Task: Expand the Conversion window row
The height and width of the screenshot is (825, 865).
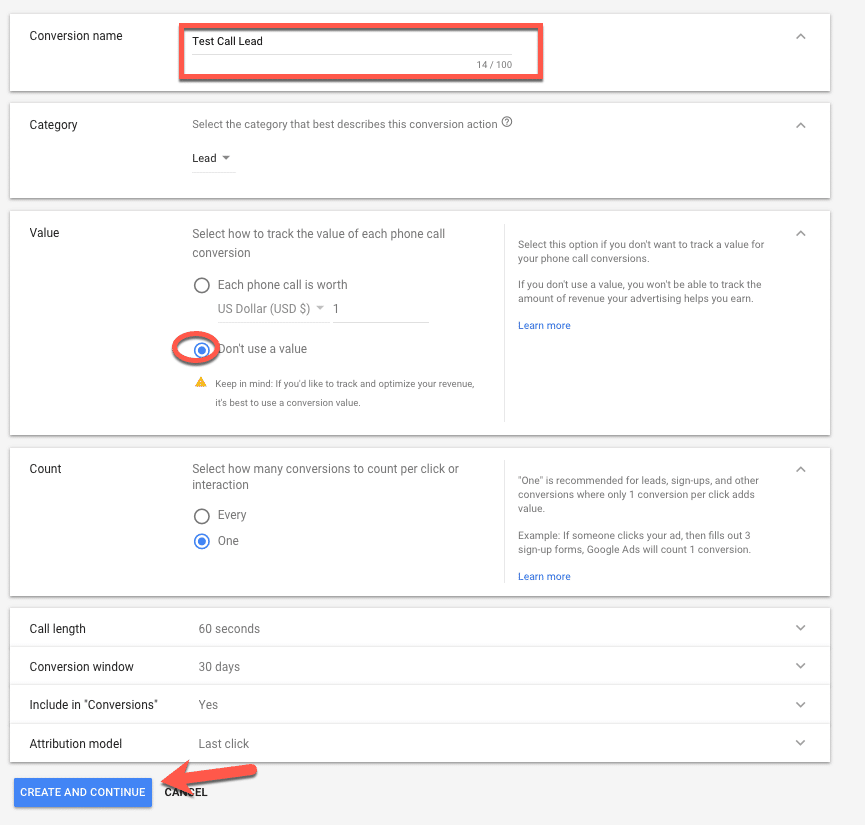Action: coord(419,666)
